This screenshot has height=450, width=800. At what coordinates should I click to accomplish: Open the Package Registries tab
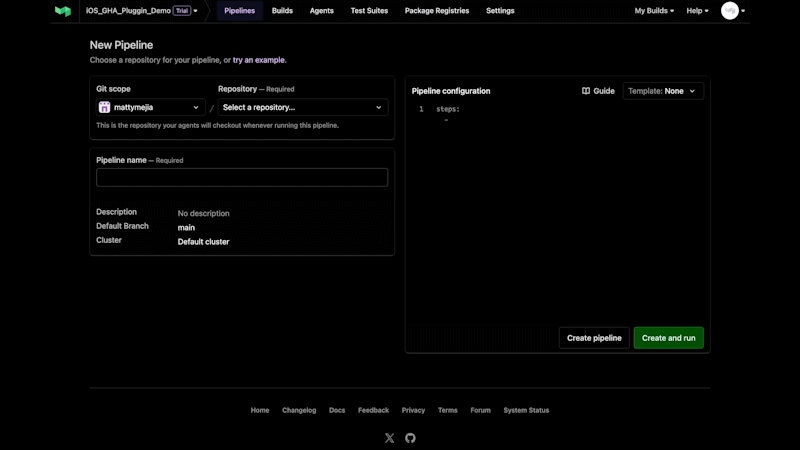(437, 11)
